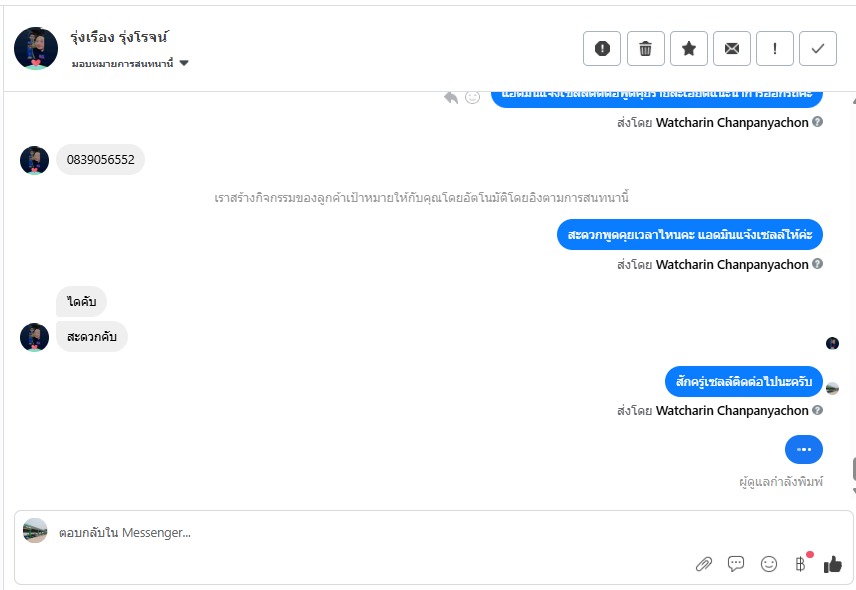Image resolution: width=856 pixels, height=590 pixels.
Task: Open the emoji picker smiley icon
Action: coord(768,564)
